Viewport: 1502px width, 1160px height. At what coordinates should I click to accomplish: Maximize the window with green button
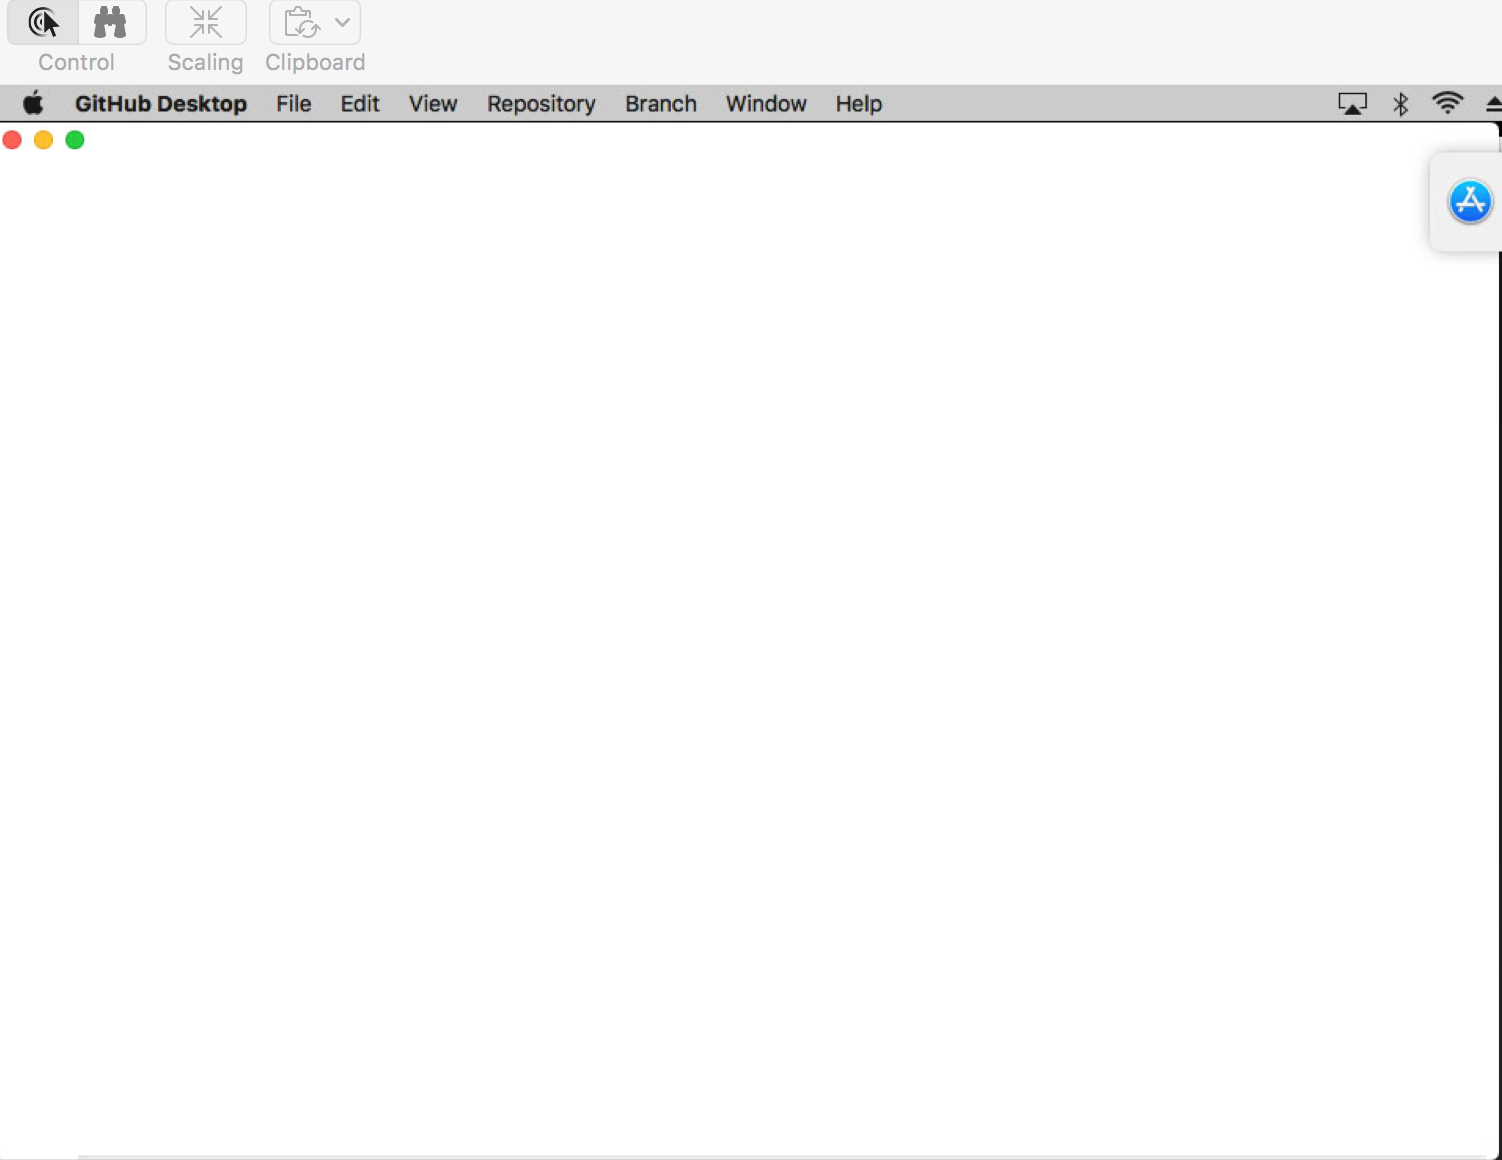click(x=75, y=140)
